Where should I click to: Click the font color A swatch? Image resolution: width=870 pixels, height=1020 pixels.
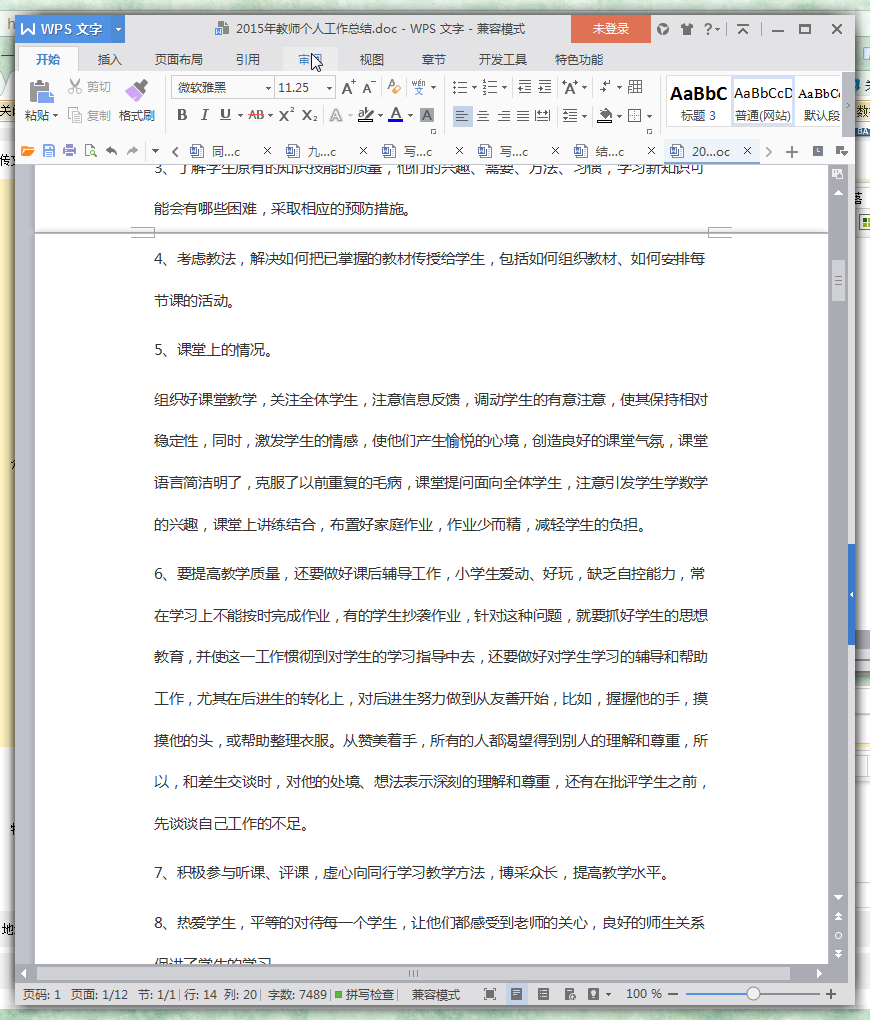[396, 115]
